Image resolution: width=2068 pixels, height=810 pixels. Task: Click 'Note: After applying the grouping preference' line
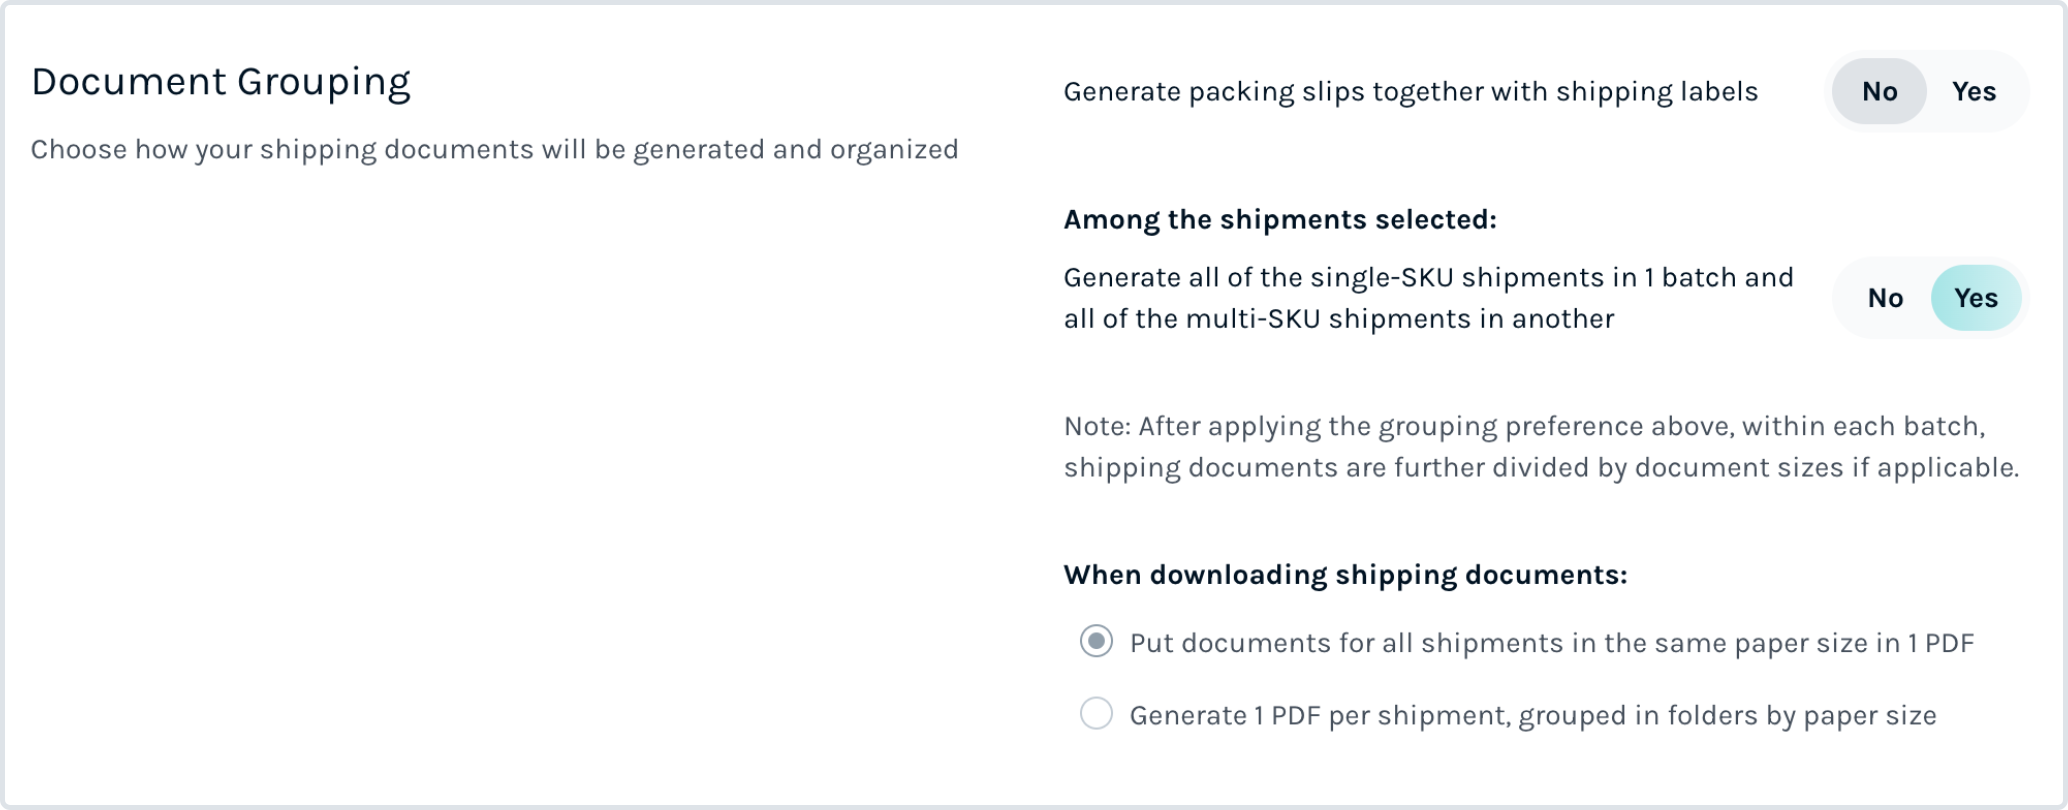(x=1524, y=427)
